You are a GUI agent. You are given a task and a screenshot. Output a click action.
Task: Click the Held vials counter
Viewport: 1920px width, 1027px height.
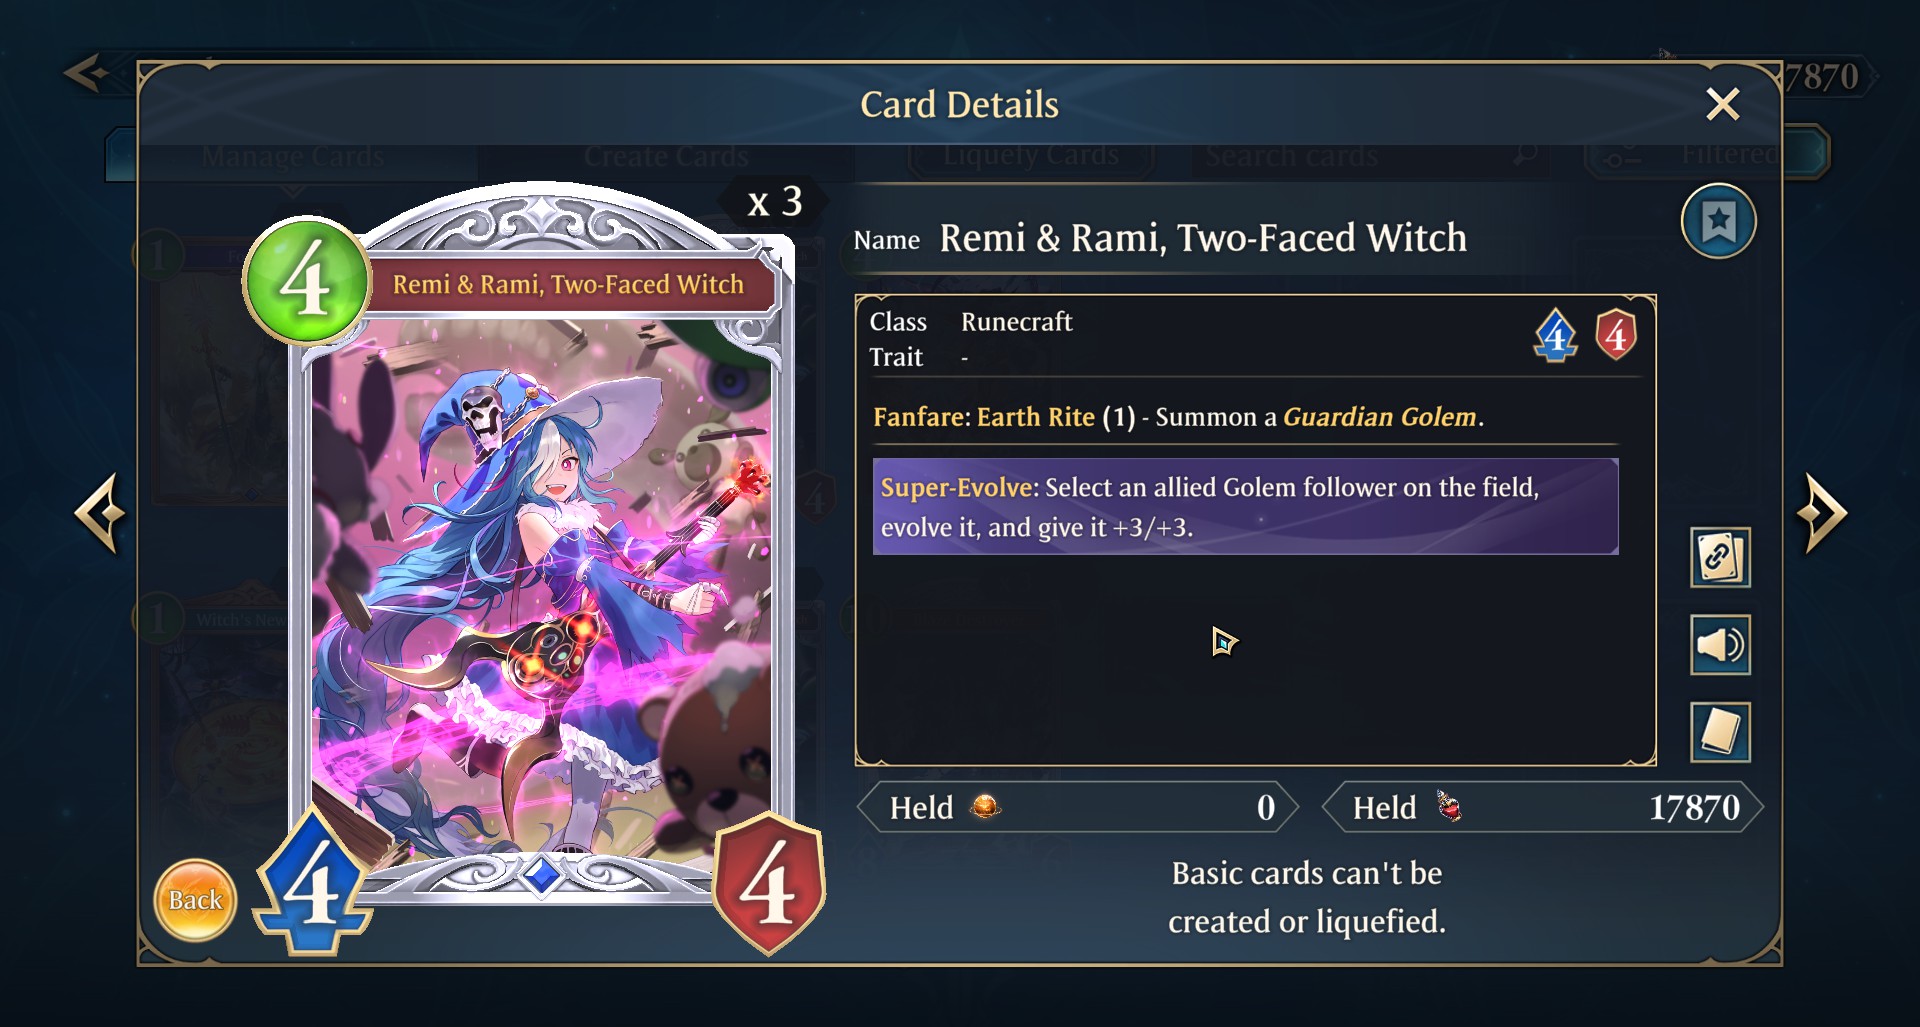pyautogui.click(x=1542, y=807)
